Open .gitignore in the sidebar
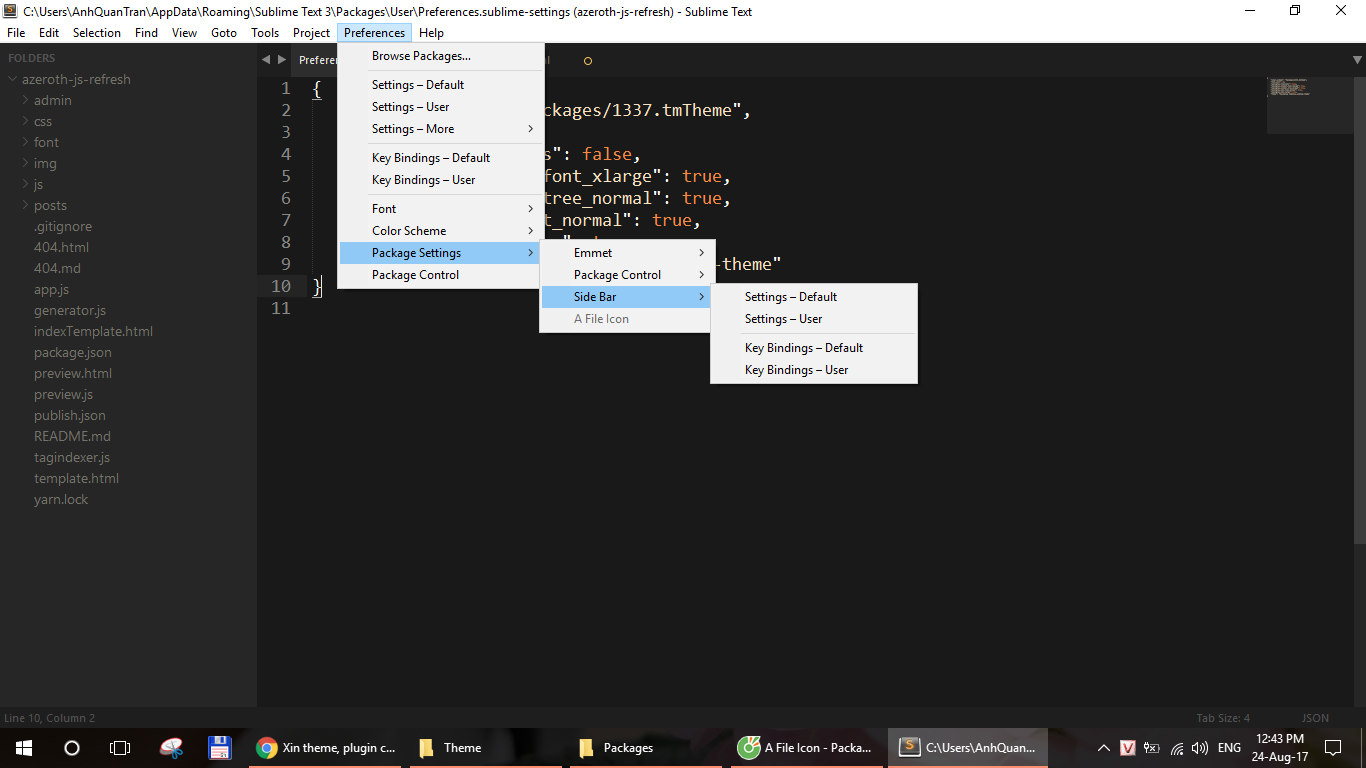 tap(63, 226)
